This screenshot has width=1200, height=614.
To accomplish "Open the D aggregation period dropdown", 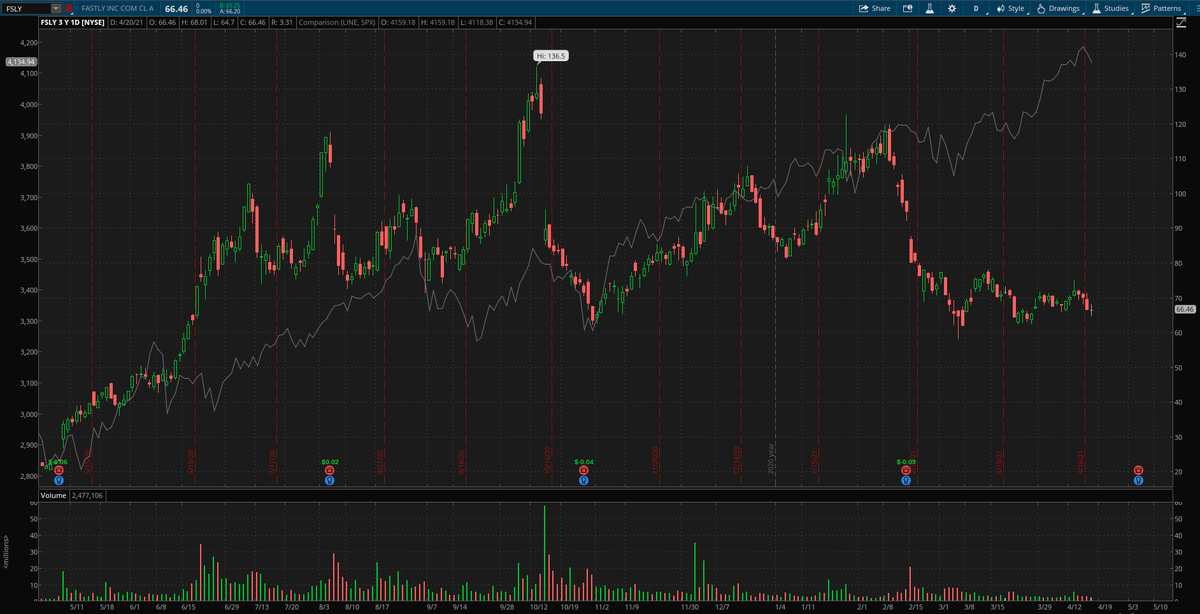I will point(975,8).
